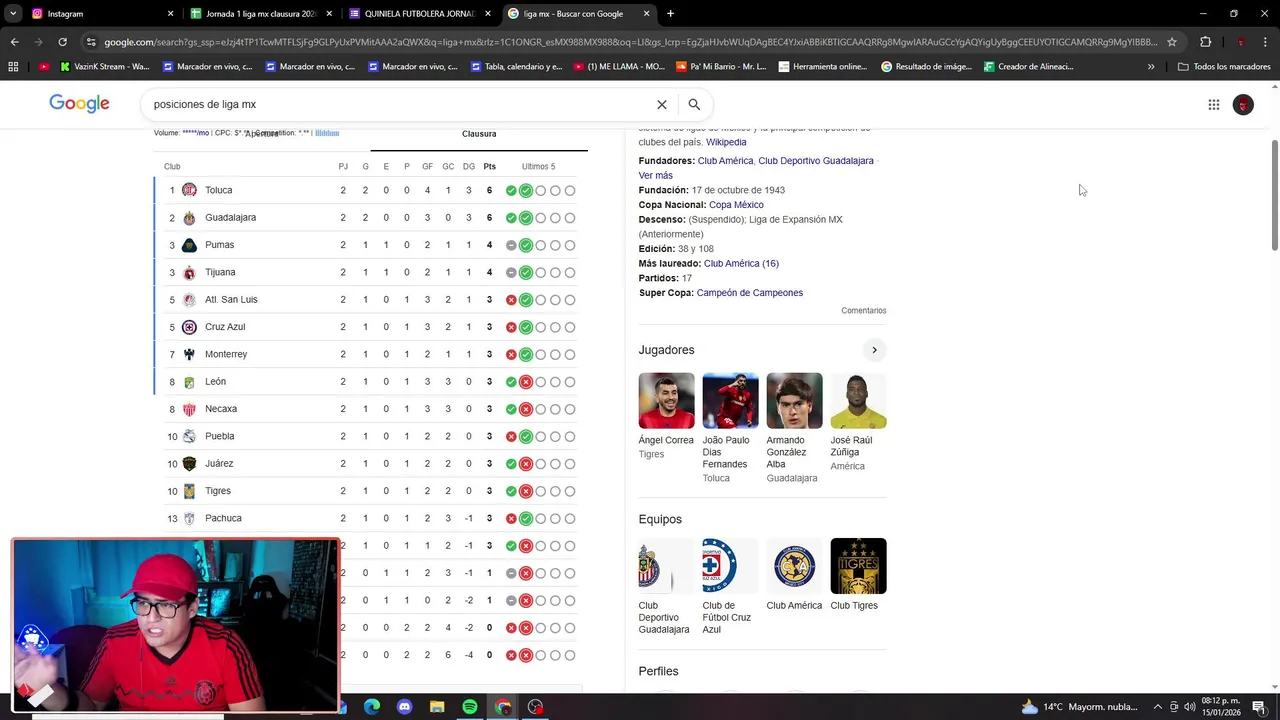Open José Raúl Zúñiga photo

pyautogui.click(x=858, y=401)
